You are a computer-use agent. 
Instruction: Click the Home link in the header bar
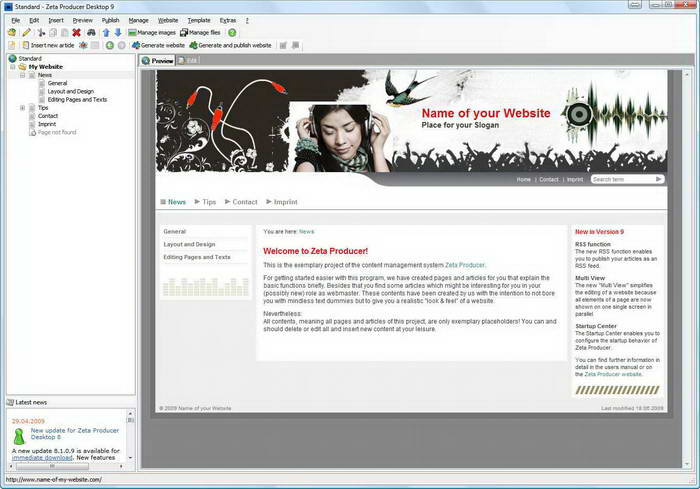tap(524, 180)
